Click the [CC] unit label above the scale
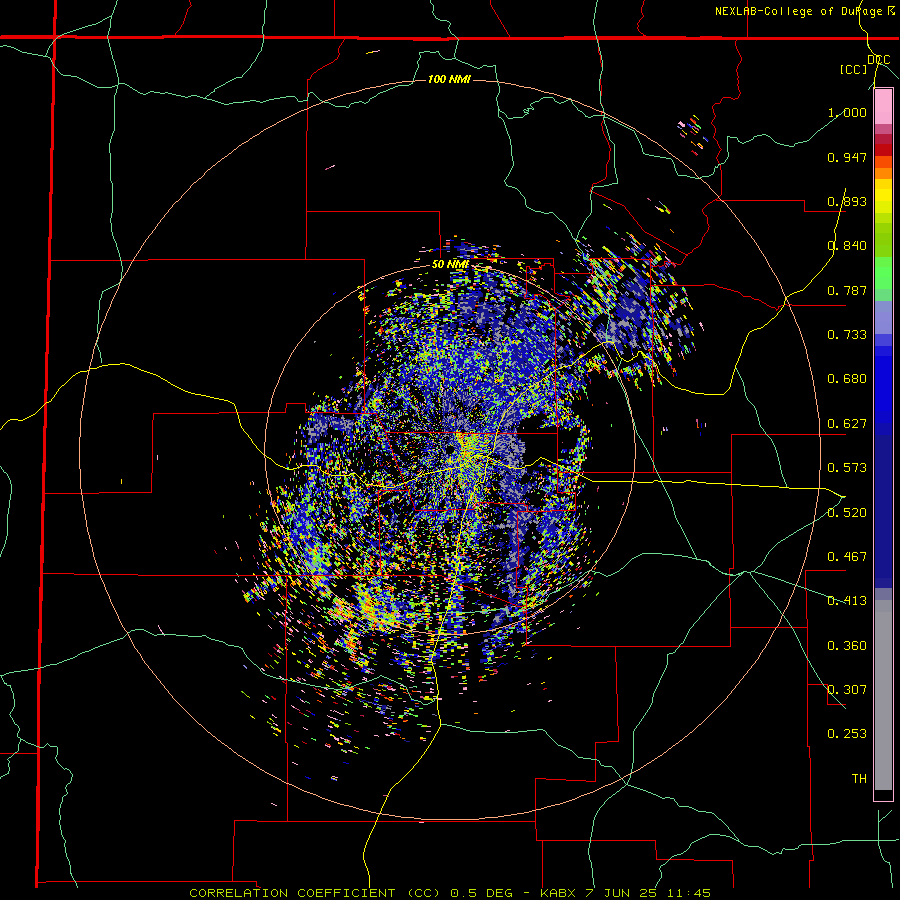The width and height of the screenshot is (900, 900). click(854, 69)
